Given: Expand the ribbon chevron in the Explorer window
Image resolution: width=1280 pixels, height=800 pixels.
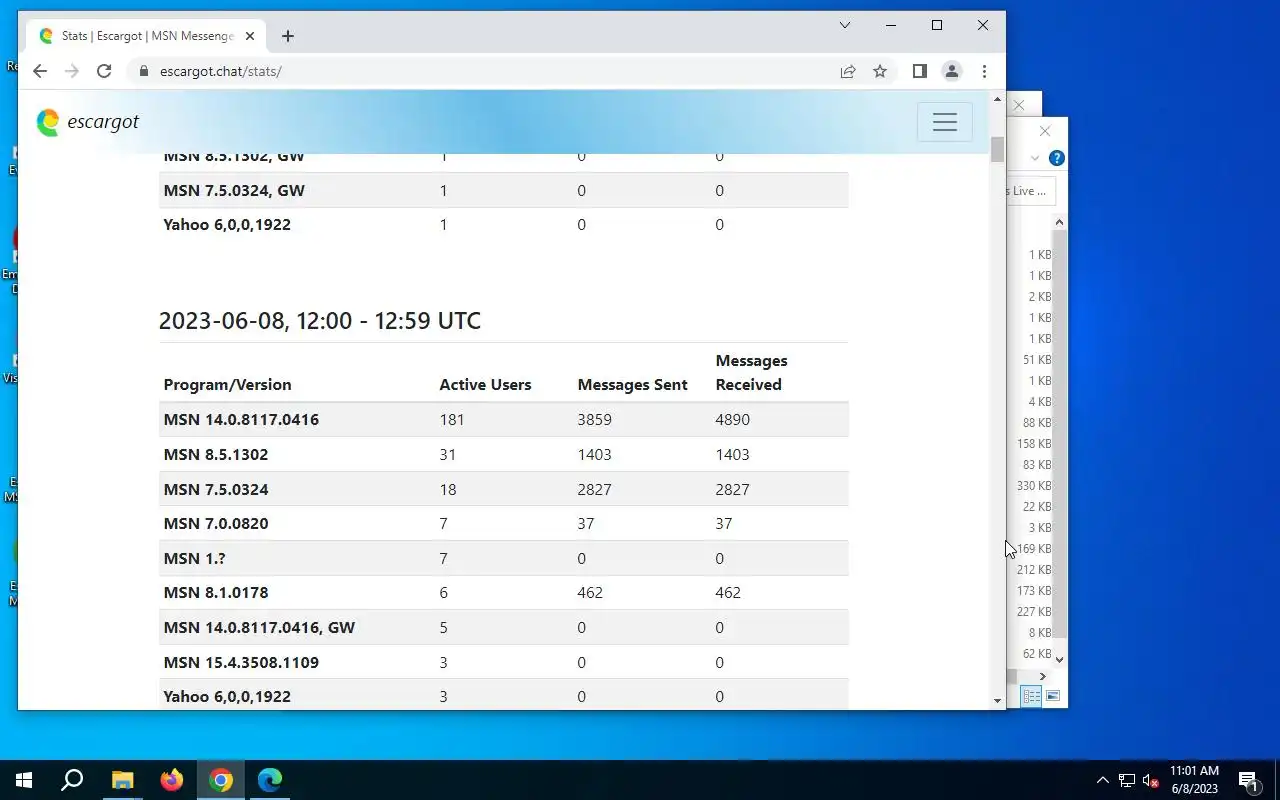Looking at the screenshot, I should (x=1035, y=158).
